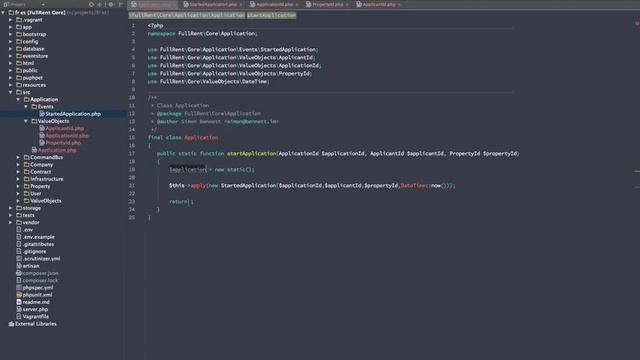Select the Vagrantfile entry

tap(36, 317)
